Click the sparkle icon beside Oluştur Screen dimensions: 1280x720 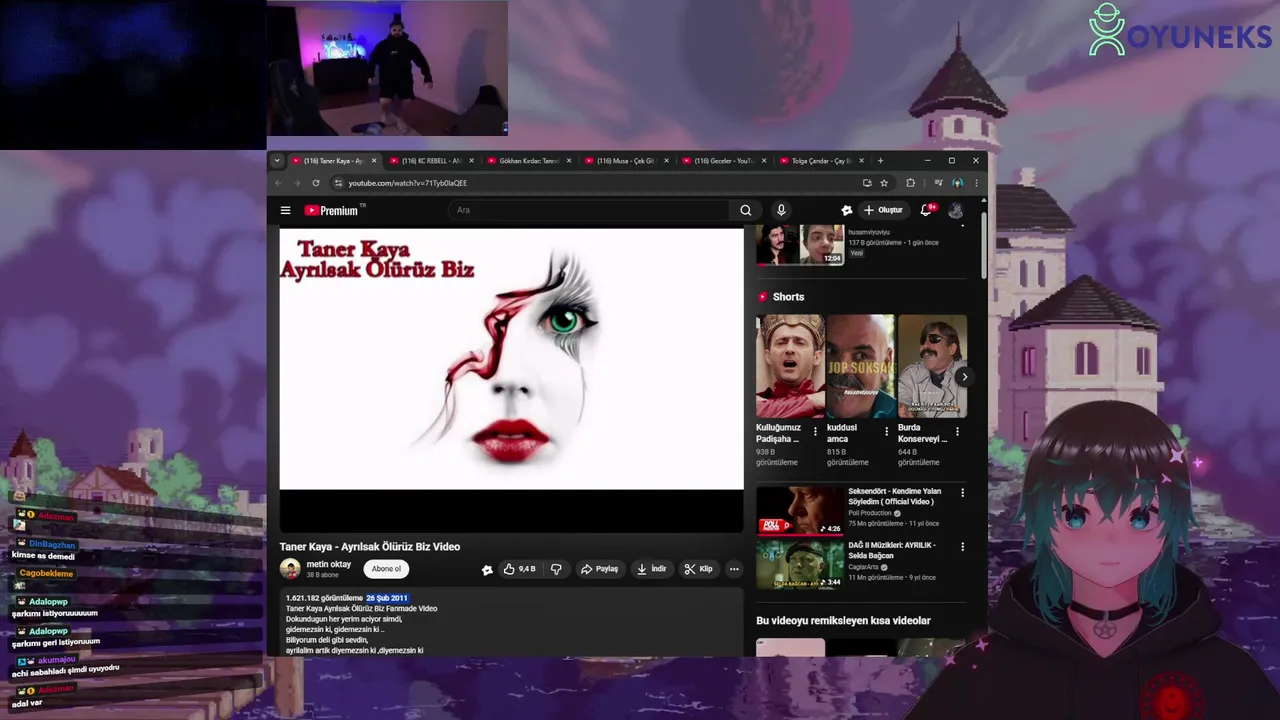[847, 210]
